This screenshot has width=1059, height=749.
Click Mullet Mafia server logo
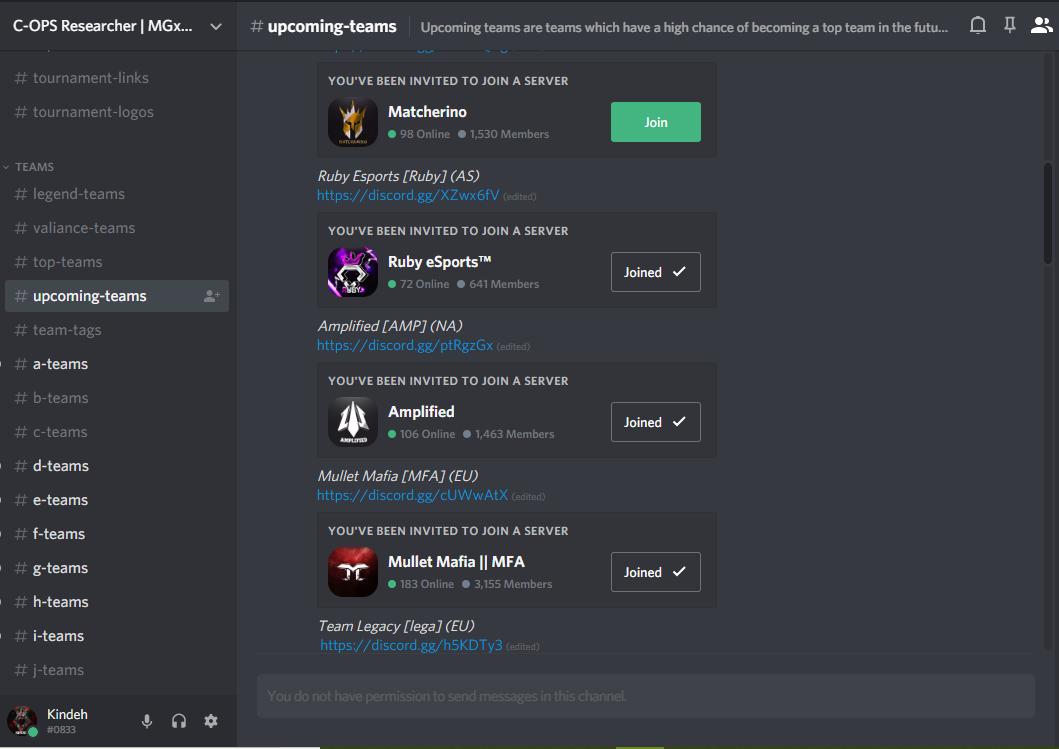point(353,572)
